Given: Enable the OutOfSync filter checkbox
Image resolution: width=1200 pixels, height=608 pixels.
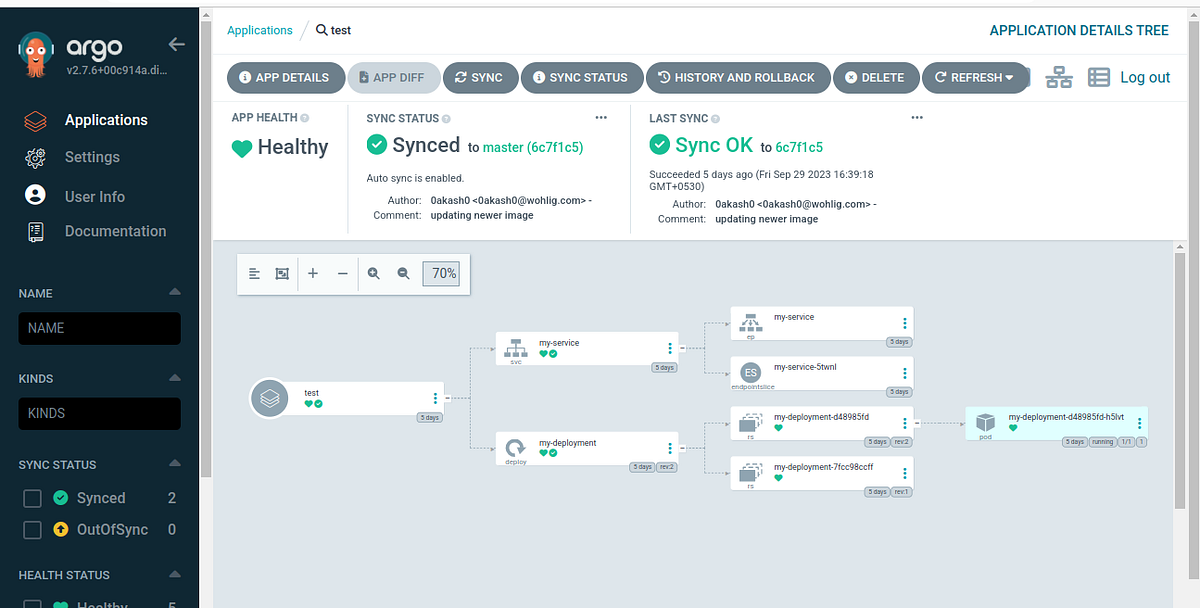Looking at the screenshot, I should pyautogui.click(x=31, y=529).
